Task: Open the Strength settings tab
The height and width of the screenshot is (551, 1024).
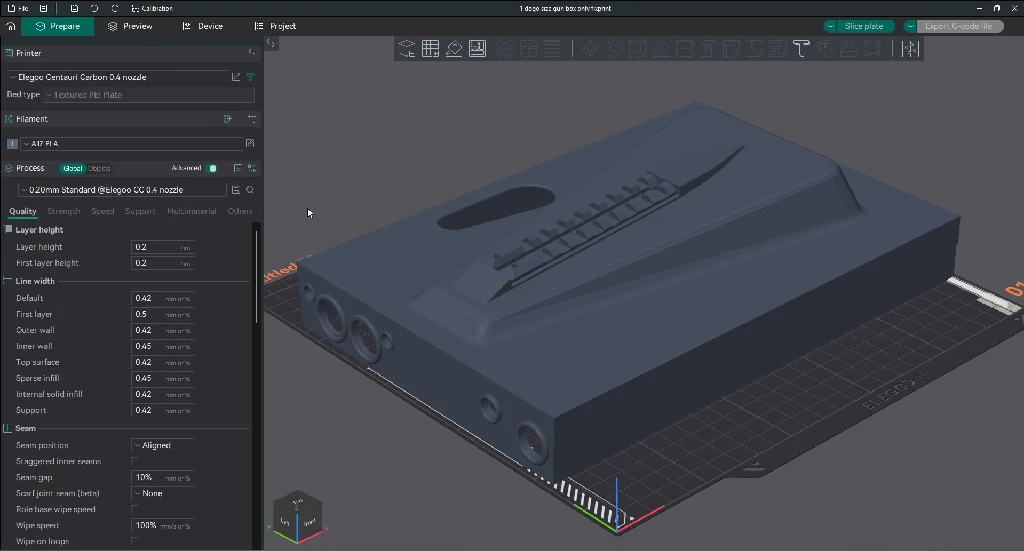Action: point(63,211)
